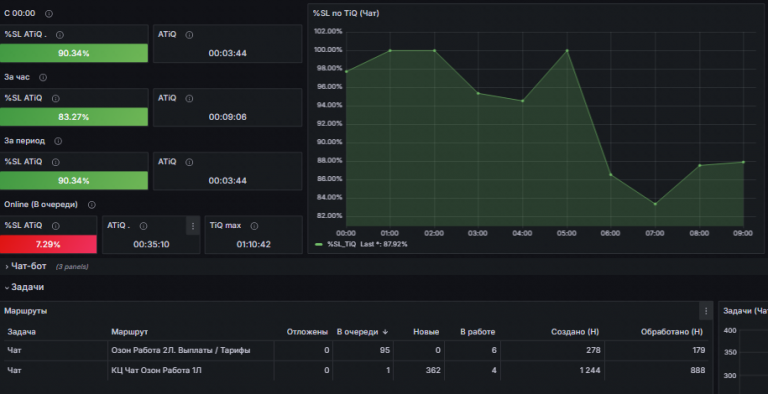
Task: Click info icon beside За час heading
Action: point(43,77)
